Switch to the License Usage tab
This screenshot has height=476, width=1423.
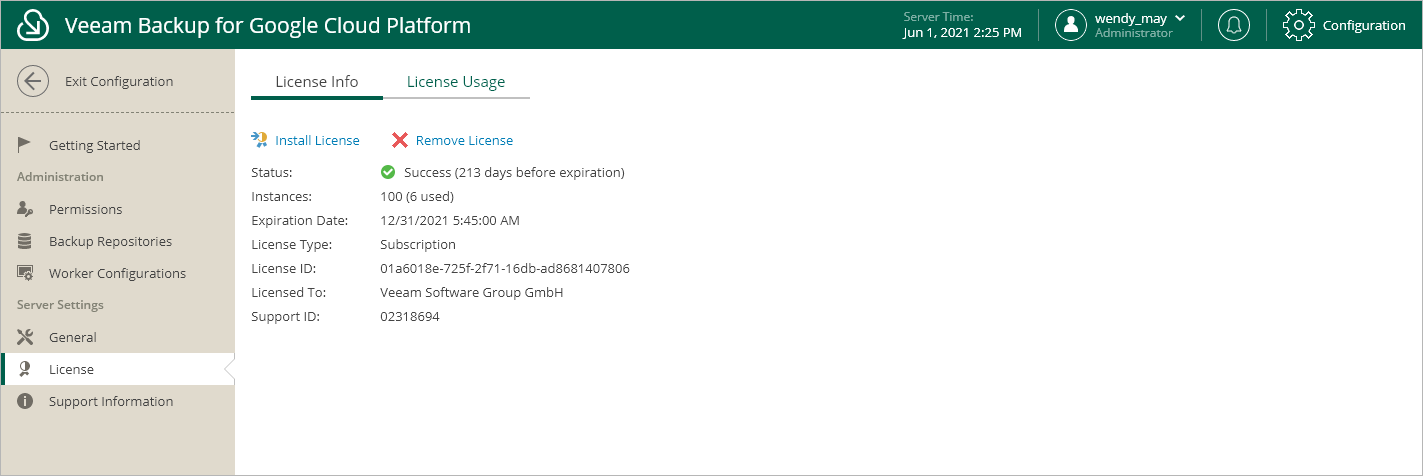456,82
